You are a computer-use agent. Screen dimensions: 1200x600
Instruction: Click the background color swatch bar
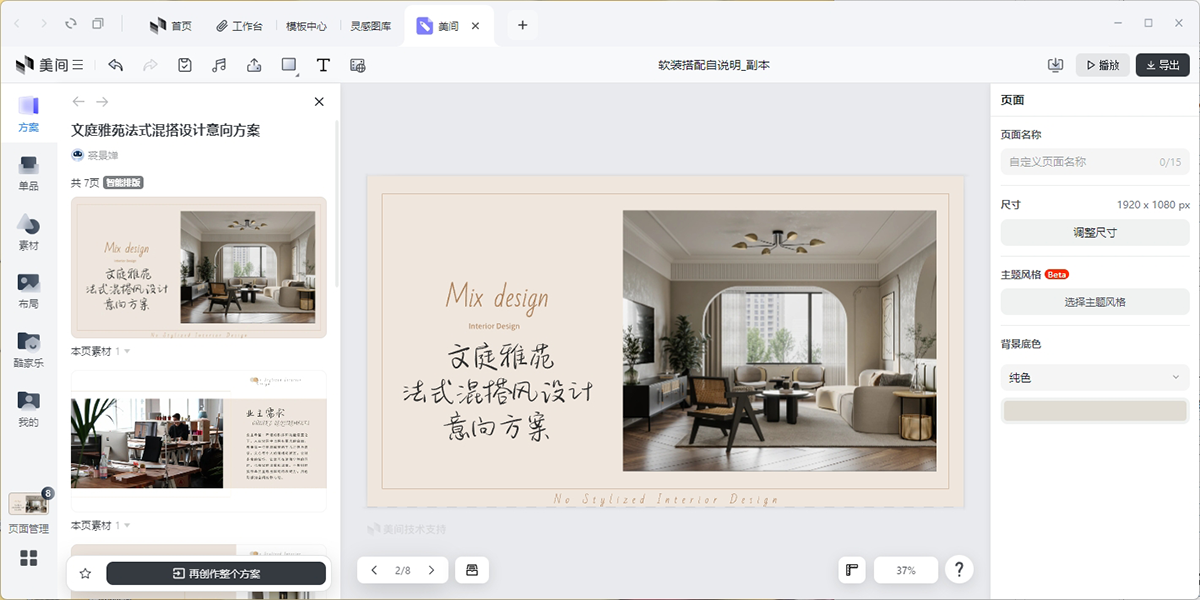(x=1094, y=411)
